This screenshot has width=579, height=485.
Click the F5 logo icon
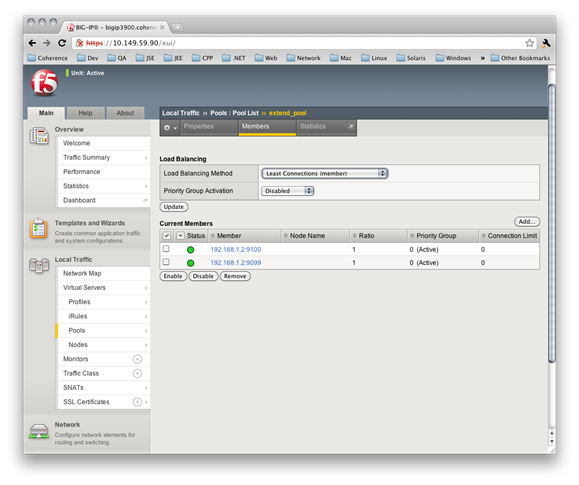[44, 82]
